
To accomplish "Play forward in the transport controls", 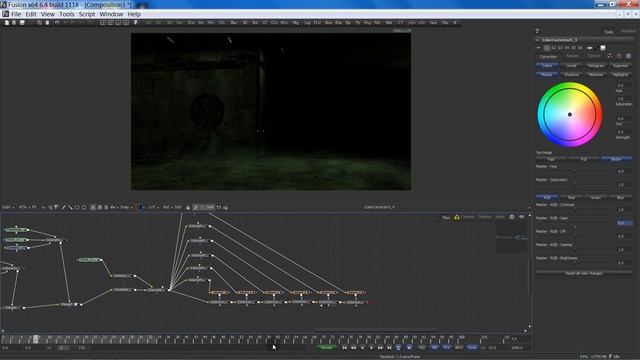I will (x=371, y=348).
